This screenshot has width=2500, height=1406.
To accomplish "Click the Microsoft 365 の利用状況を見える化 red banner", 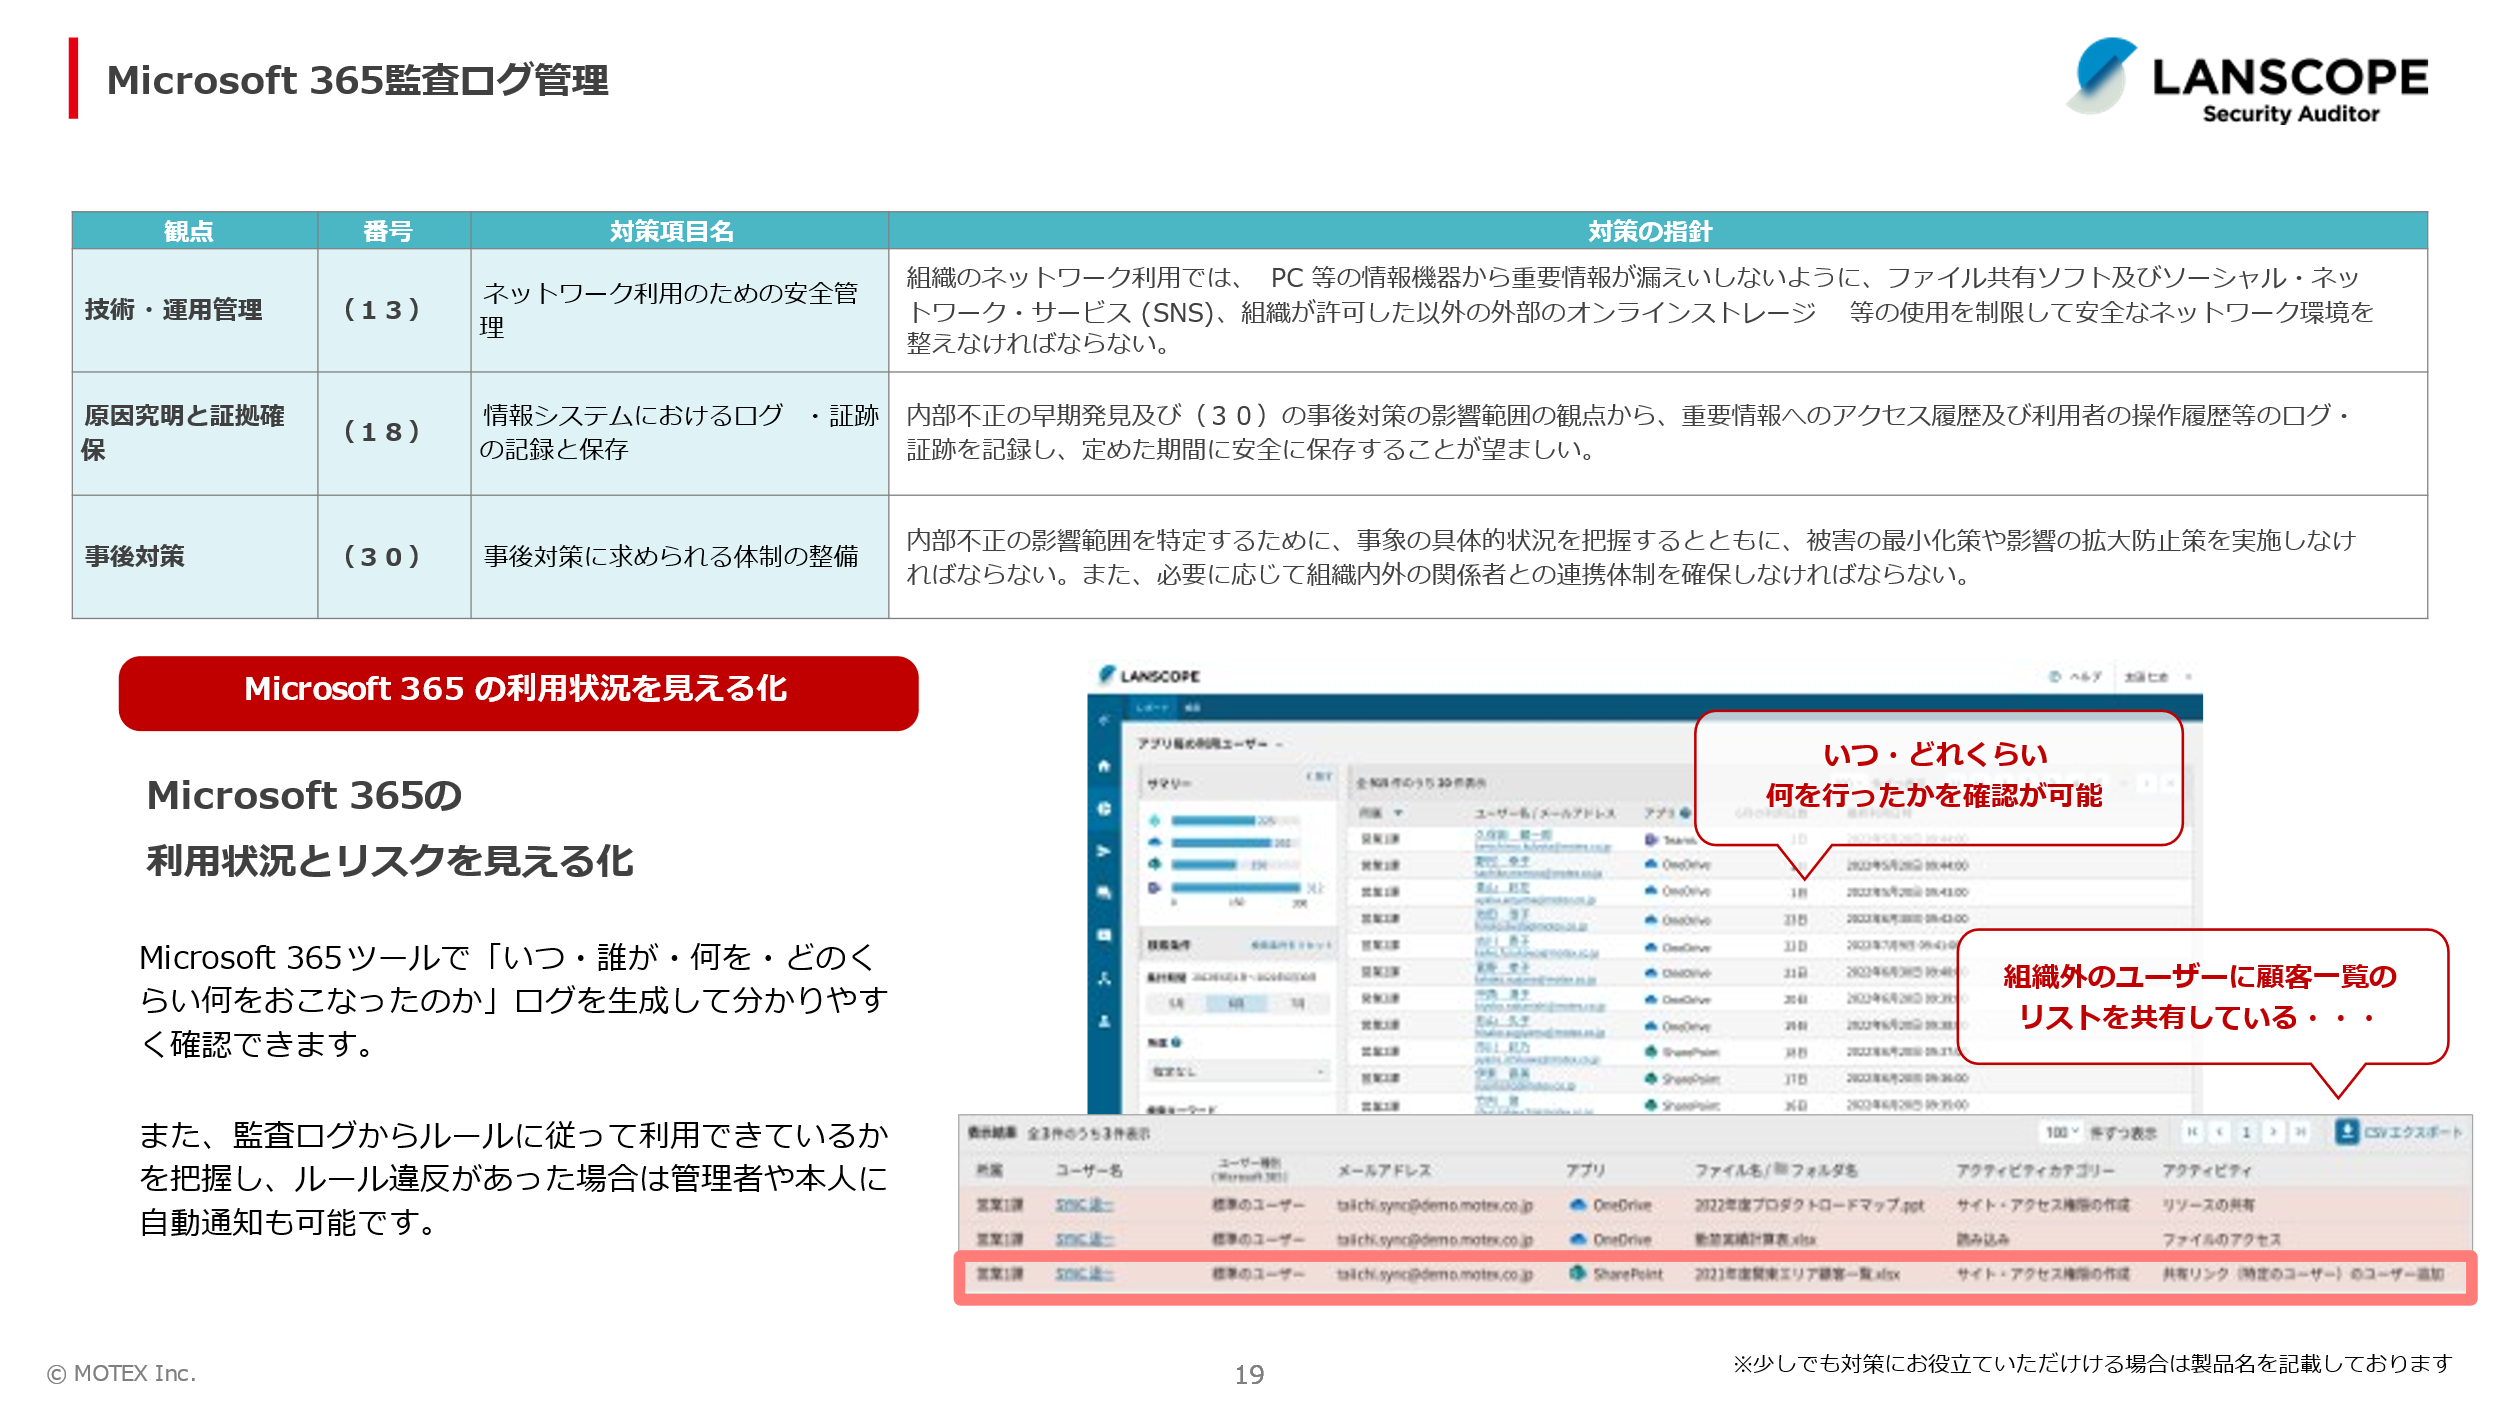I will click(x=518, y=692).
